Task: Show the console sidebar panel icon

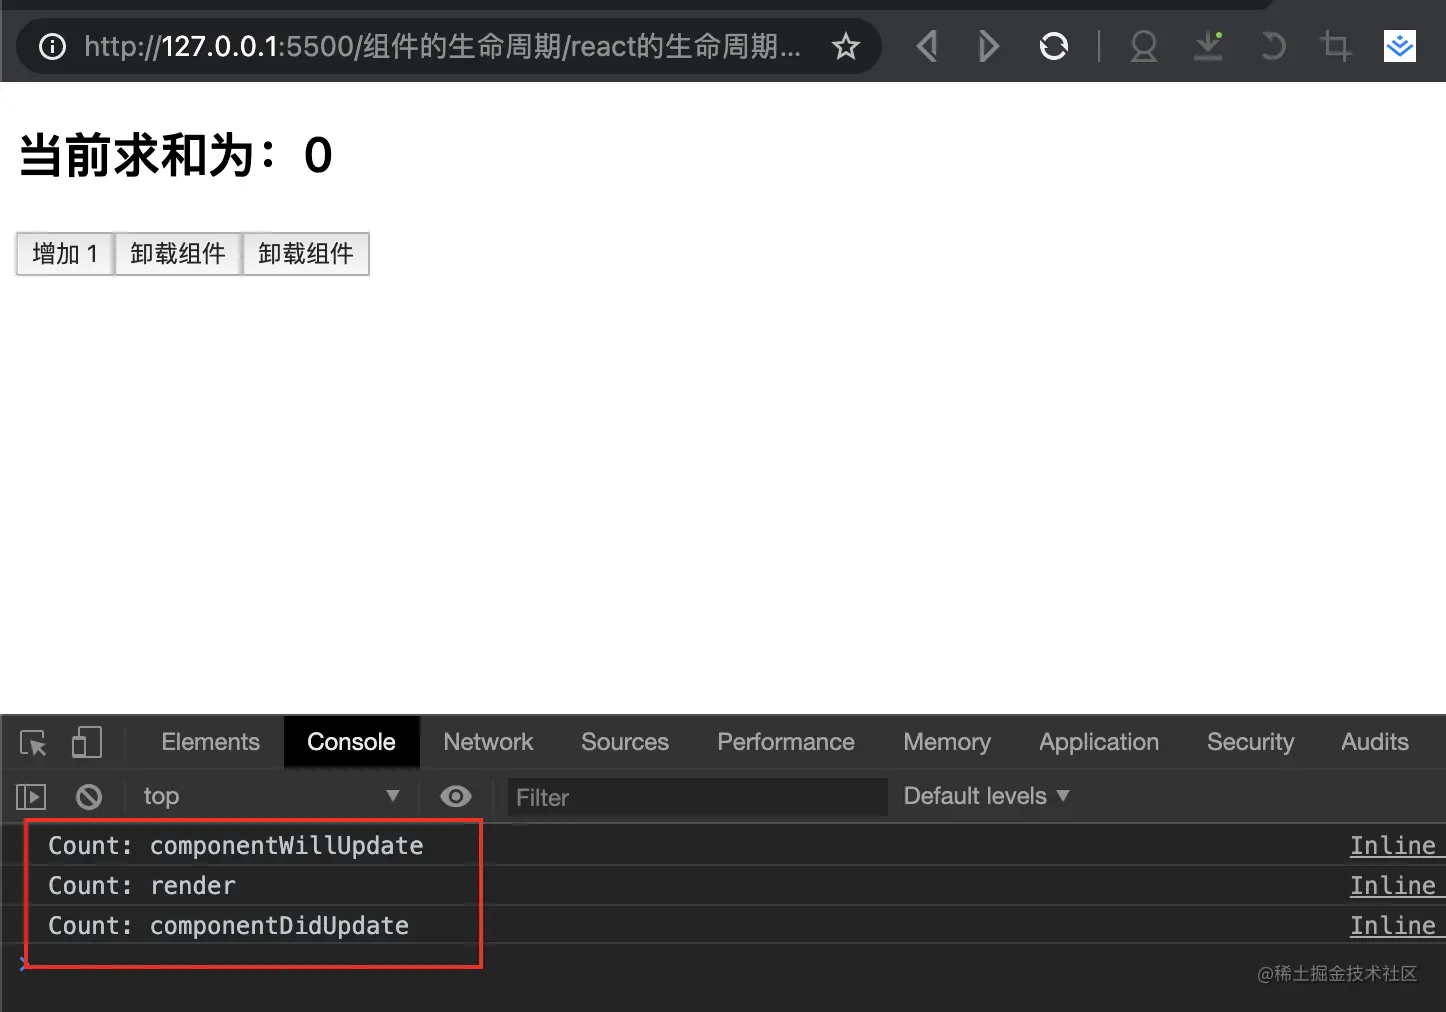Action: click(x=31, y=797)
